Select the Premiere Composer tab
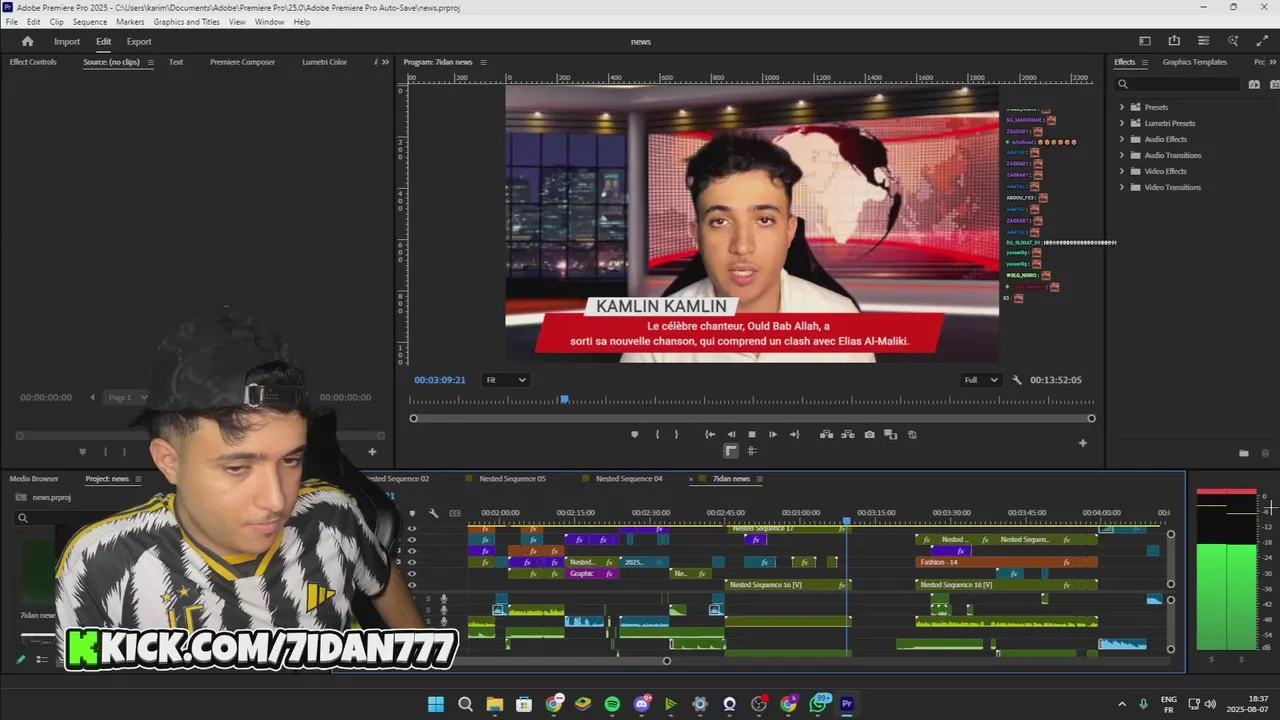 pyautogui.click(x=242, y=62)
